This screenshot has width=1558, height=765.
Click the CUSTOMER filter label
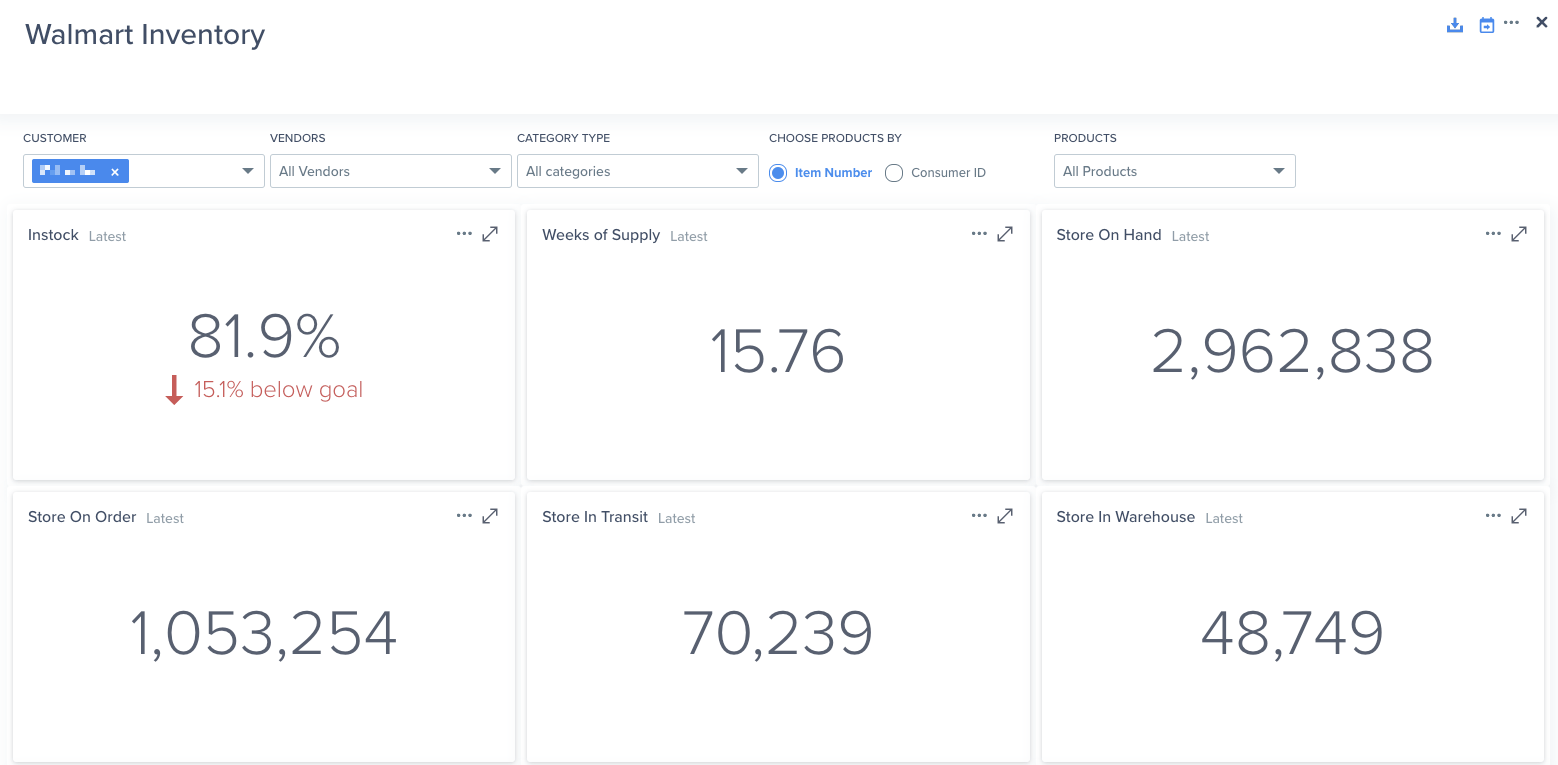(x=55, y=138)
